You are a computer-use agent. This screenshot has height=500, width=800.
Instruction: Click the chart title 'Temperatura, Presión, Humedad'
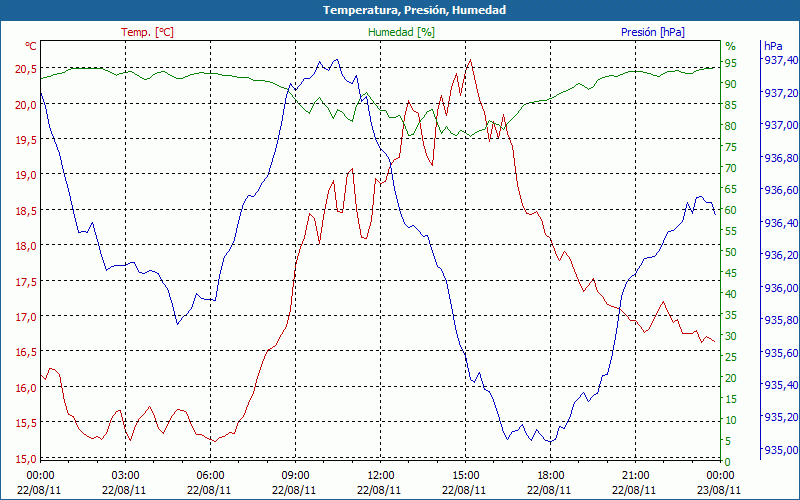pyautogui.click(x=414, y=10)
